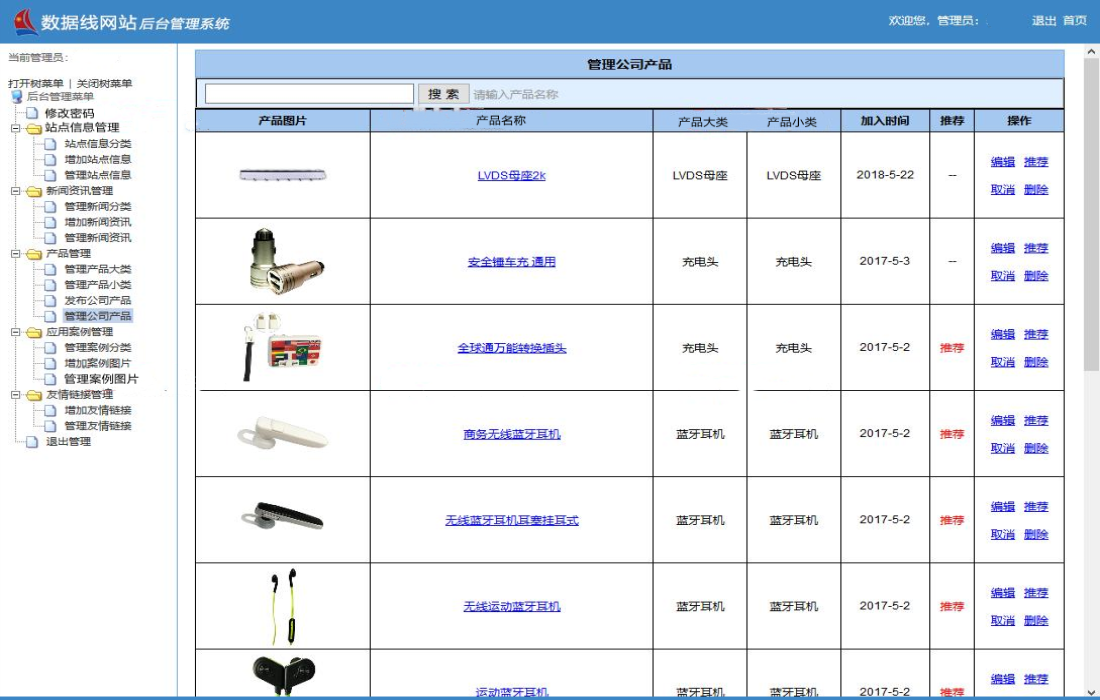Click the folder icon beside 友情链接管理

click(x=34, y=396)
